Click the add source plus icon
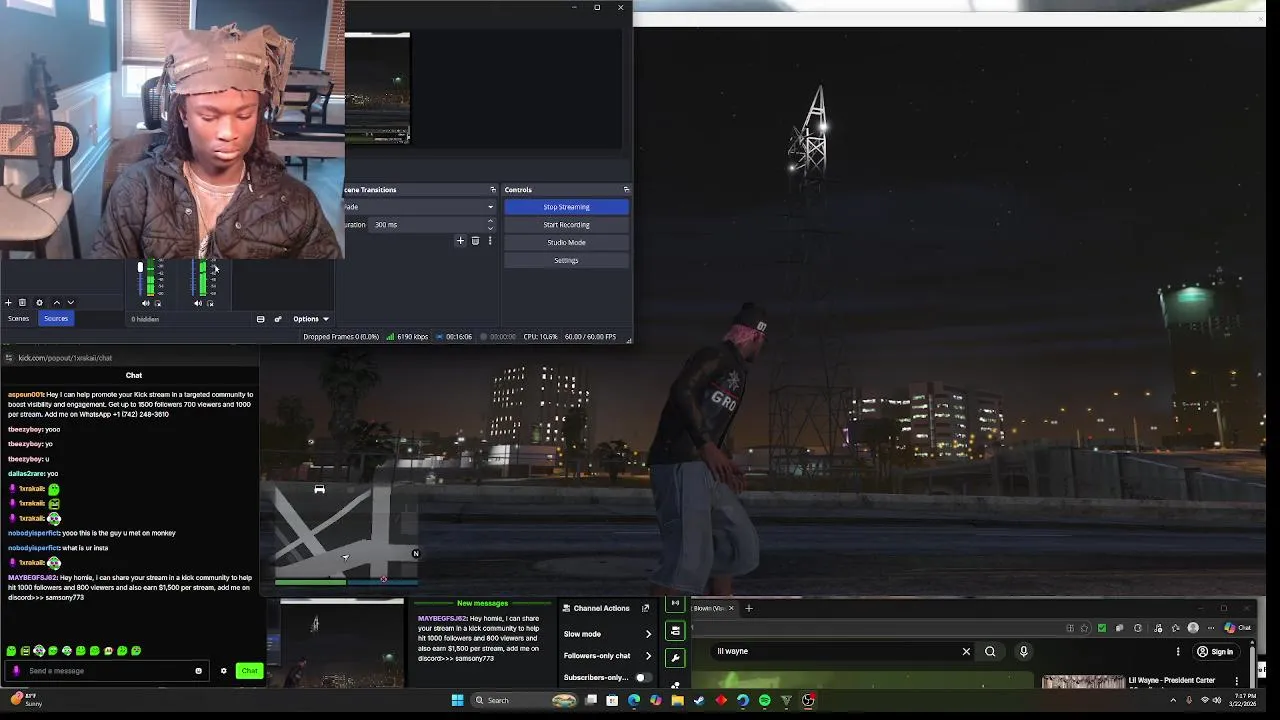 [8, 302]
